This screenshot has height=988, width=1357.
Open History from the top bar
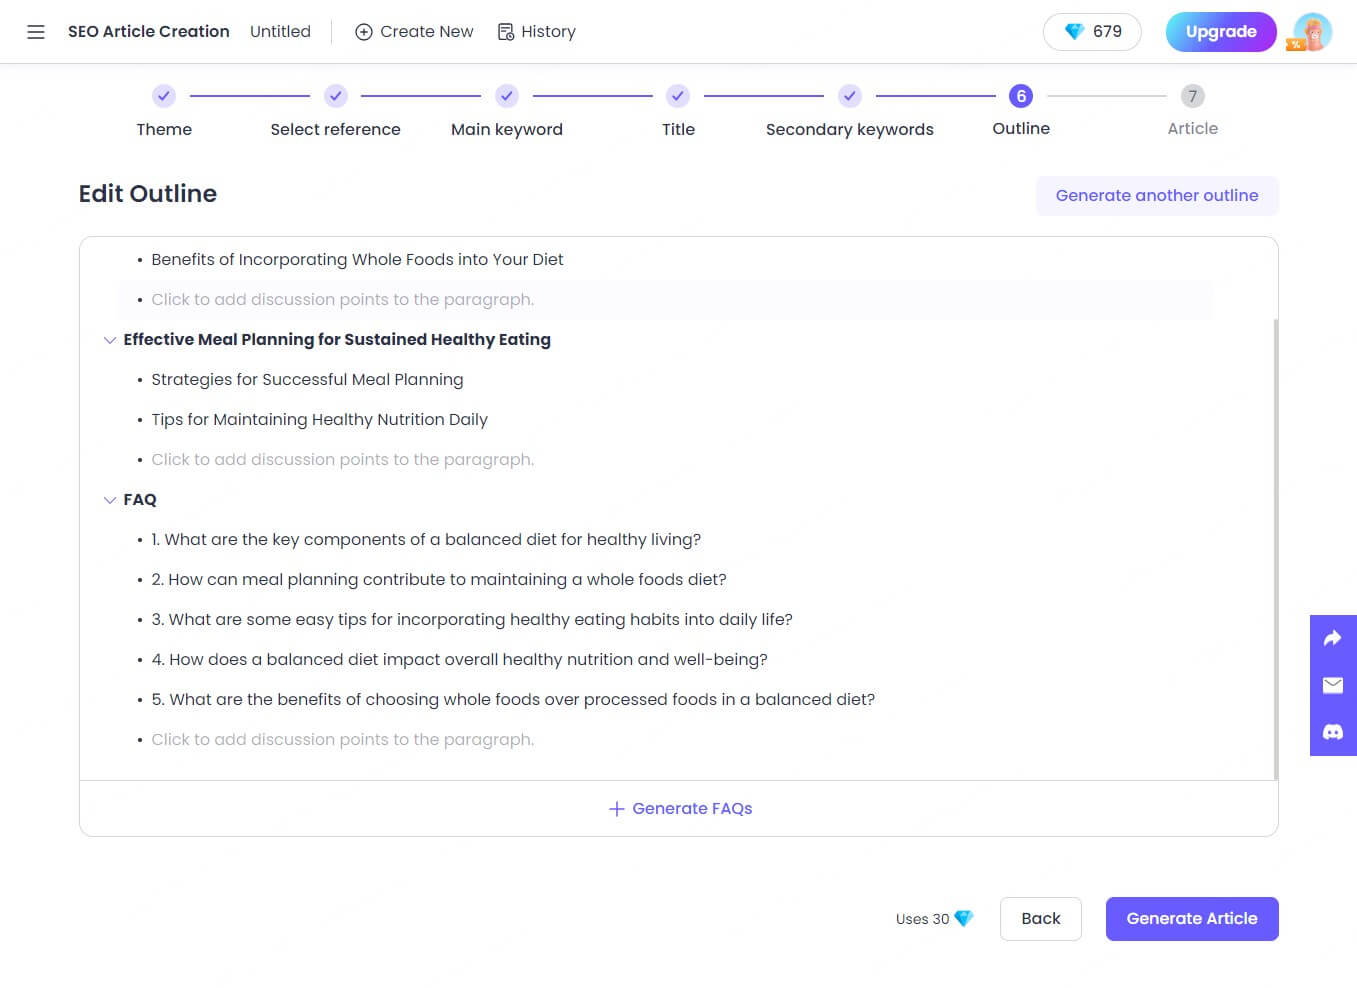point(537,32)
